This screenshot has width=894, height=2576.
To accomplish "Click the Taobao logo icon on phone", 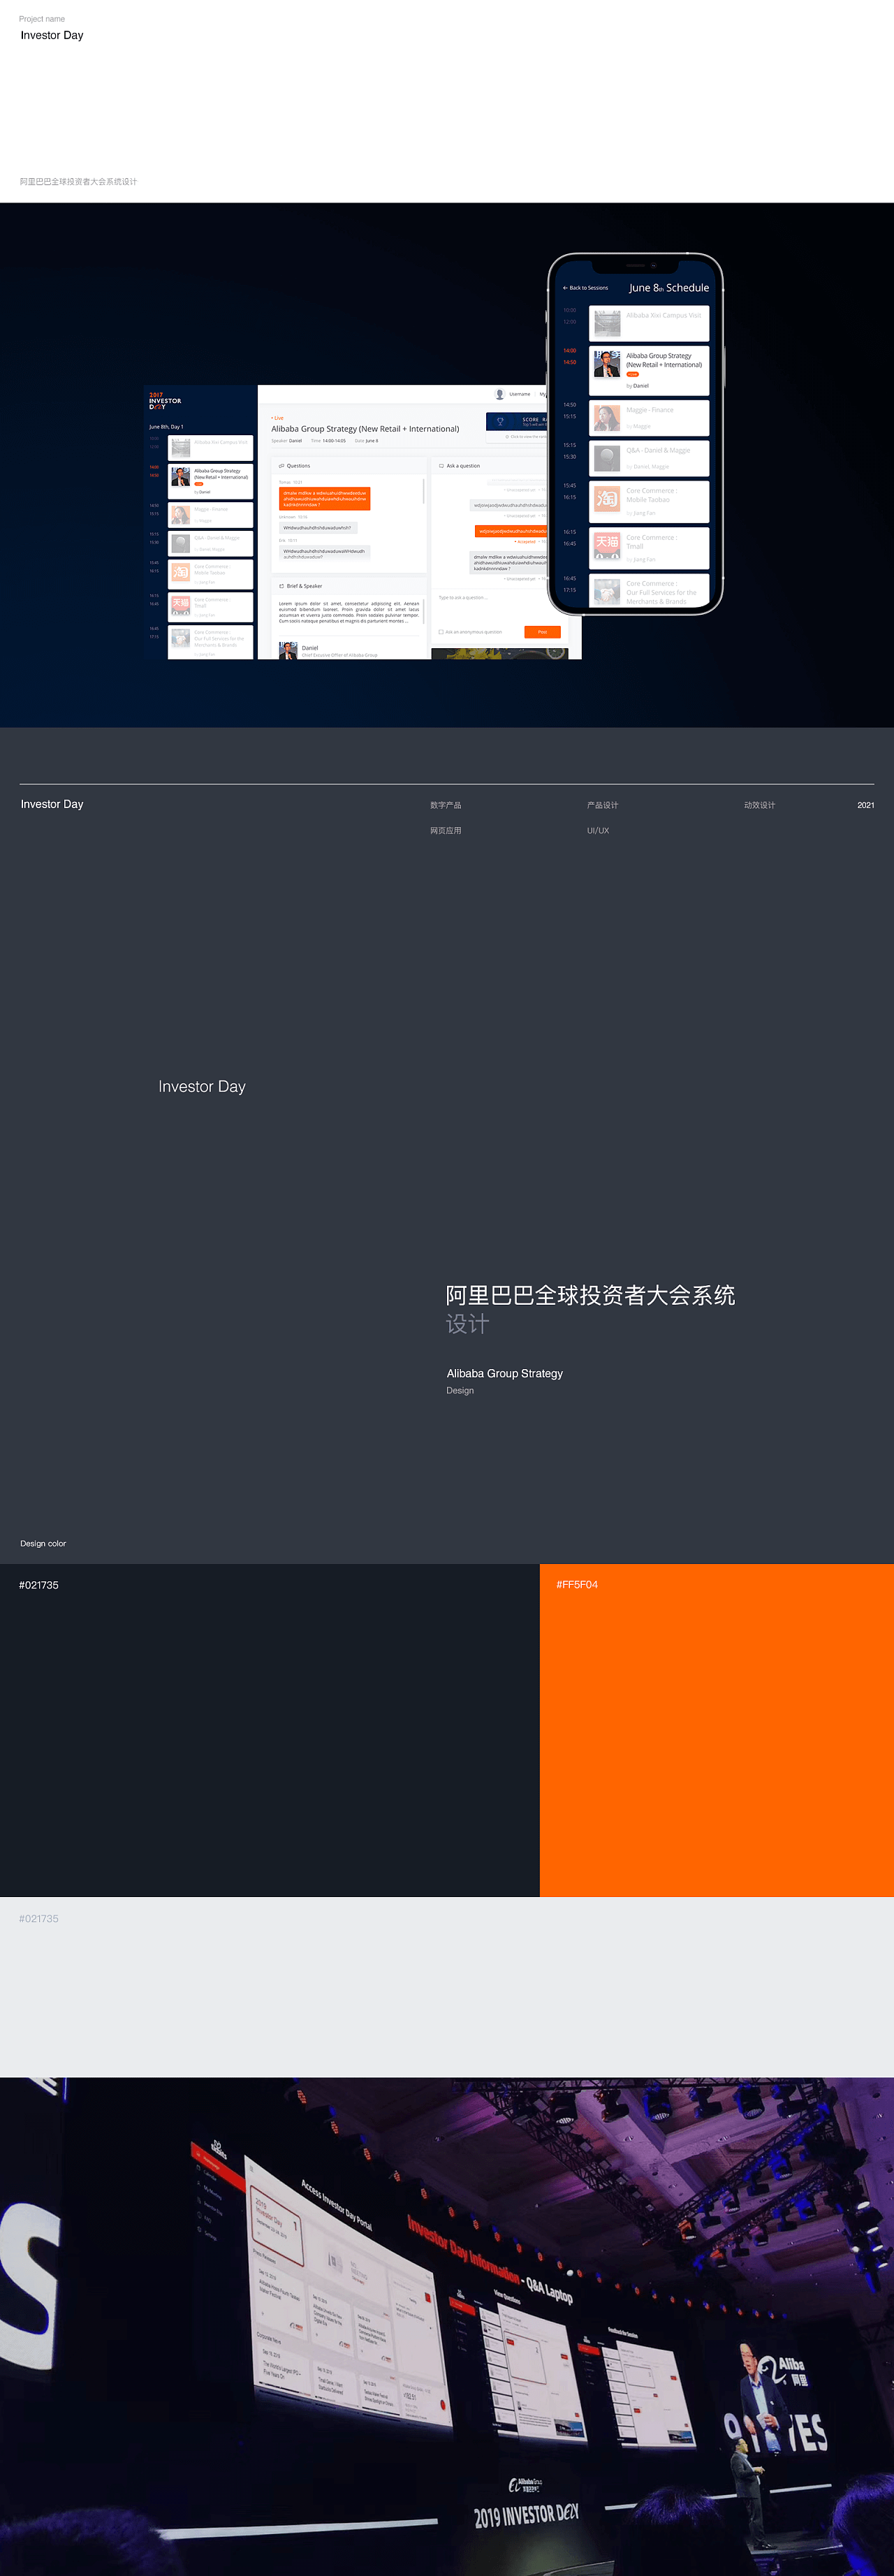I will [607, 498].
